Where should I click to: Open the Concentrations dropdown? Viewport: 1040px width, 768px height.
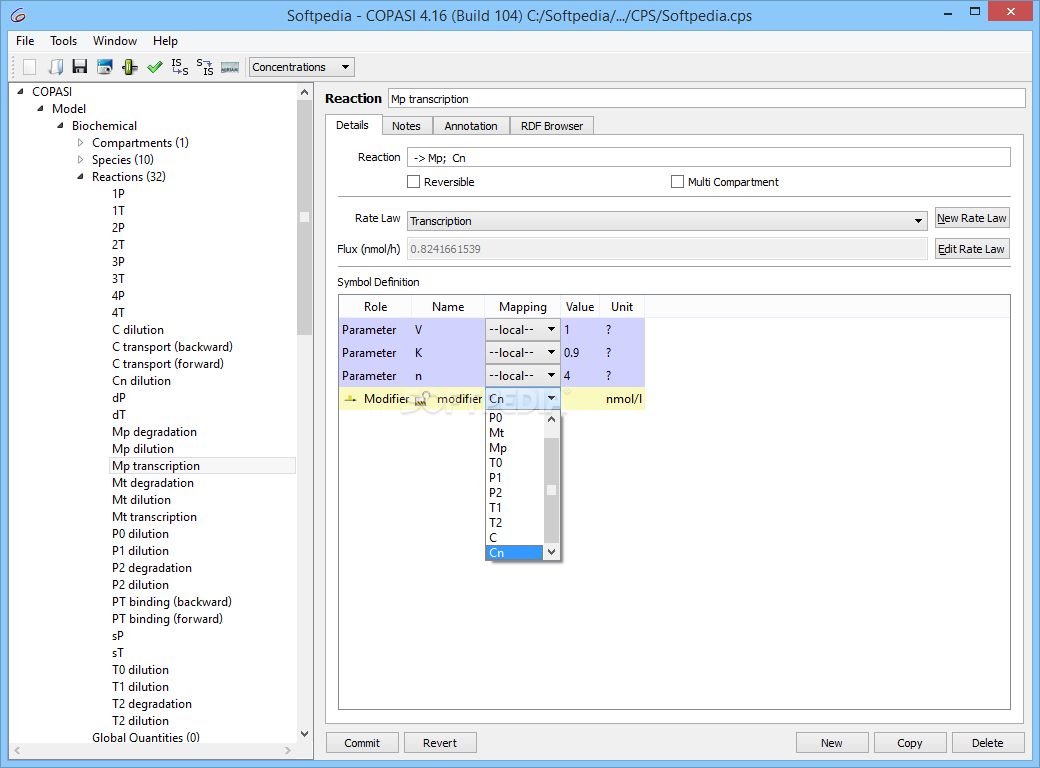point(302,67)
